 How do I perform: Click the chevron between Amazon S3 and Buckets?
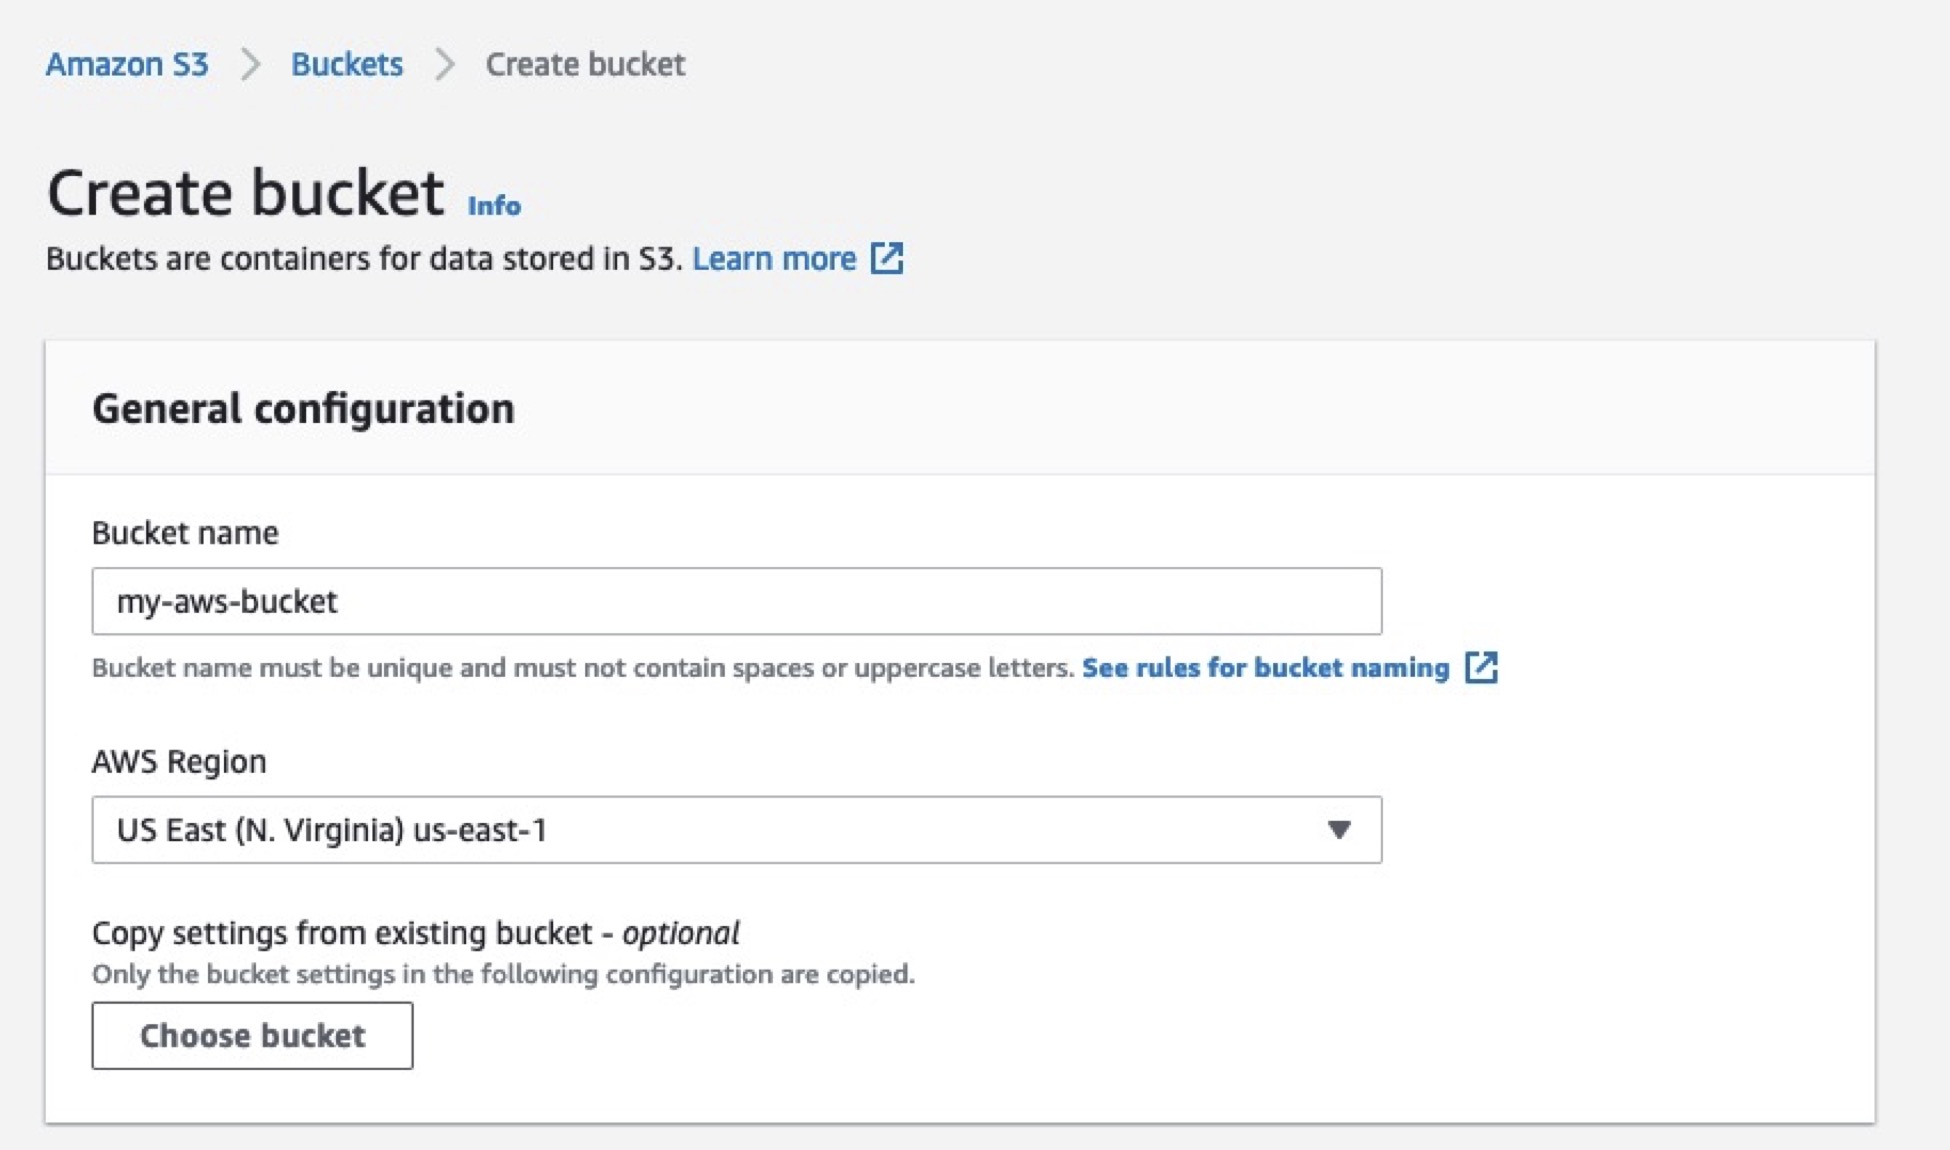click(250, 64)
